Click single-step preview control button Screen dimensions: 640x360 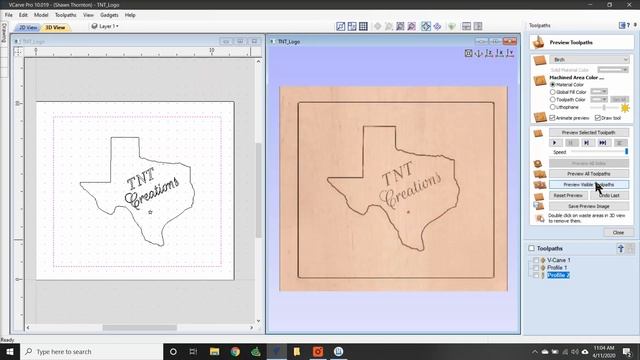pyautogui.click(x=586, y=143)
